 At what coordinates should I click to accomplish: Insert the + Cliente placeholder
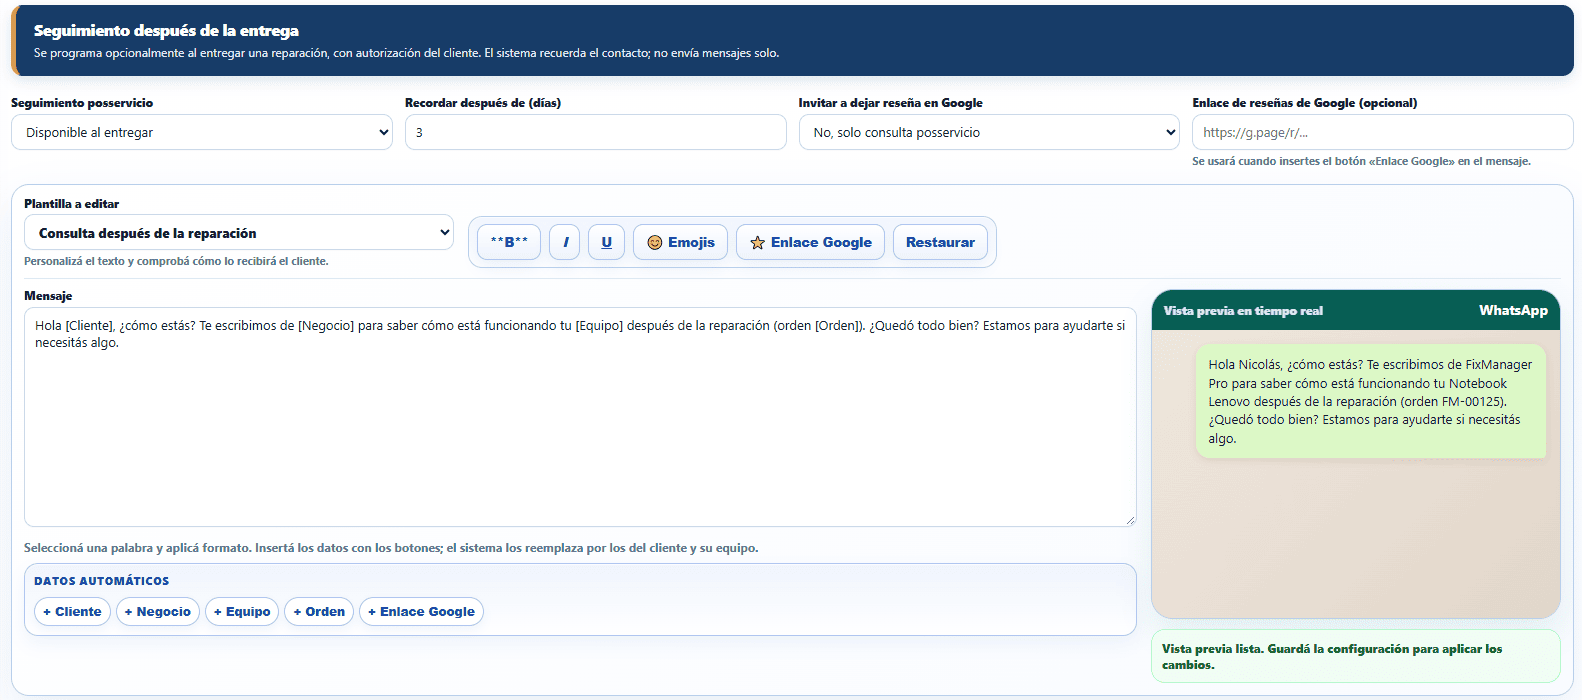tap(72, 611)
